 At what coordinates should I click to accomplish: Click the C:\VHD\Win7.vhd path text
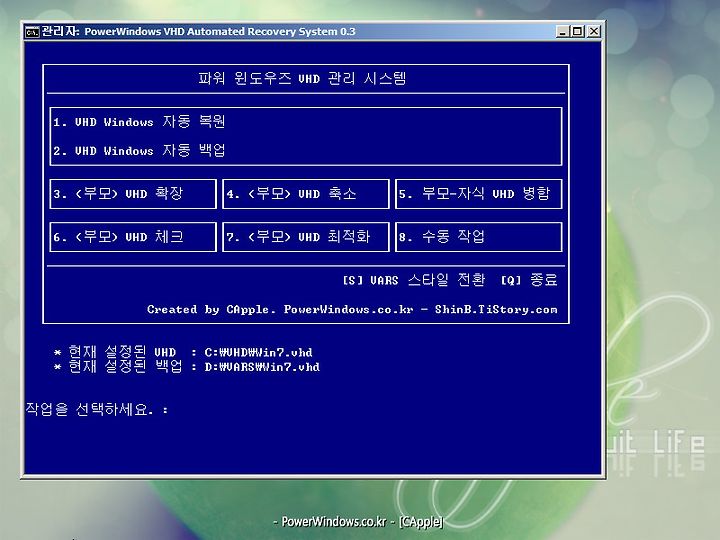pyautogui.click(x=259, y=353)
